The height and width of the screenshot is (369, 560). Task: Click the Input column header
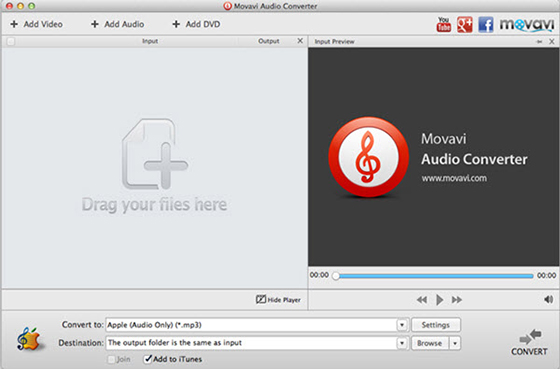pos(150,41)
